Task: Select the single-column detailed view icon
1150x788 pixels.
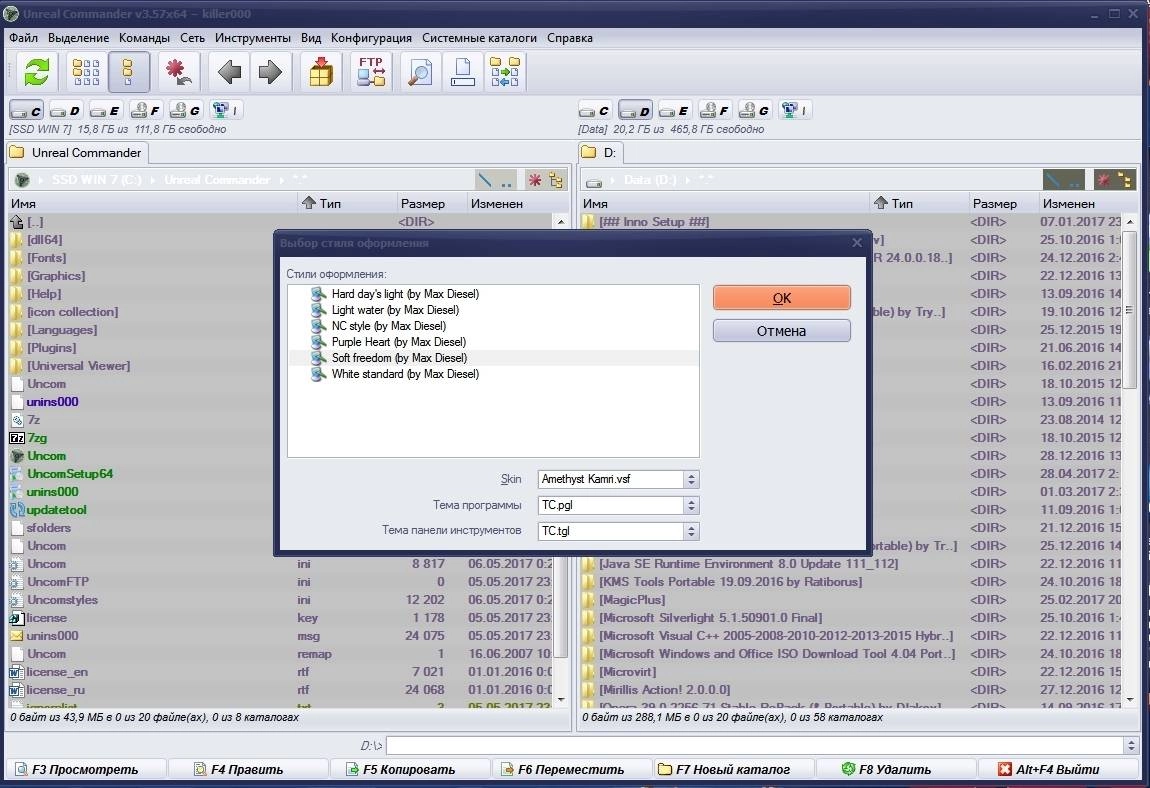Action: click(x=128, y=72)
